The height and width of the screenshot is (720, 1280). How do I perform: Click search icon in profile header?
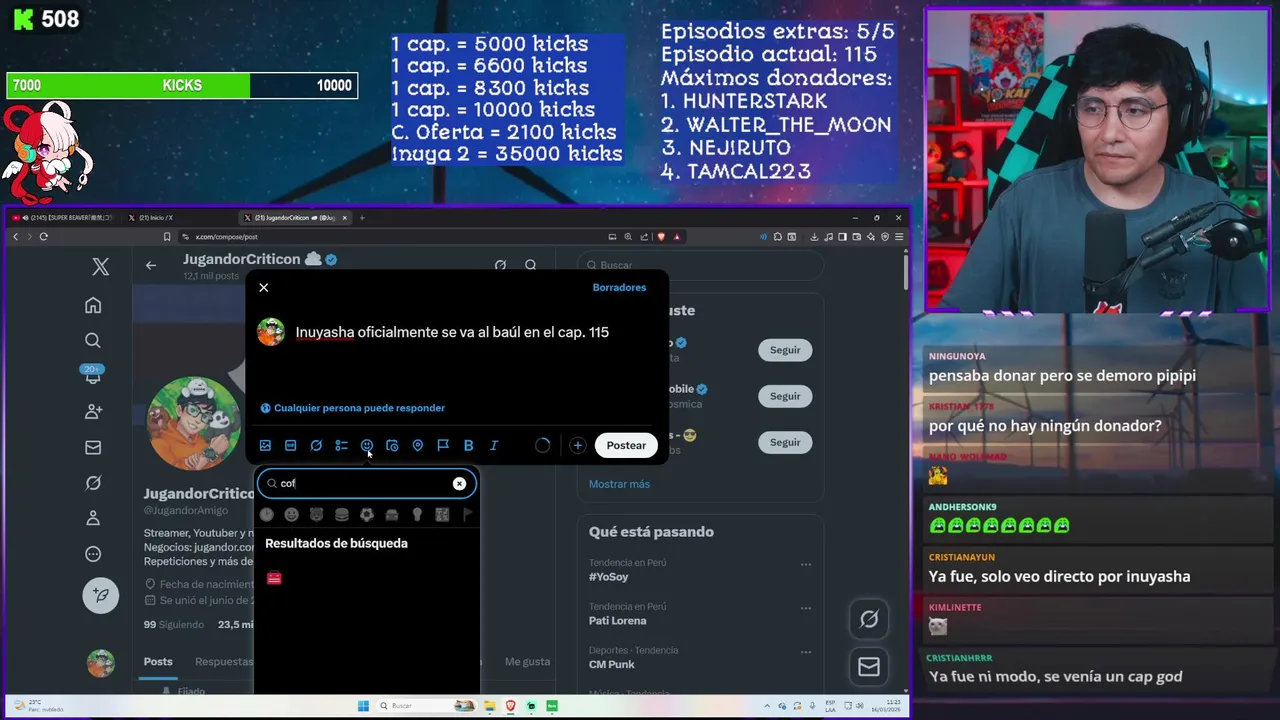tap(531, 265)
